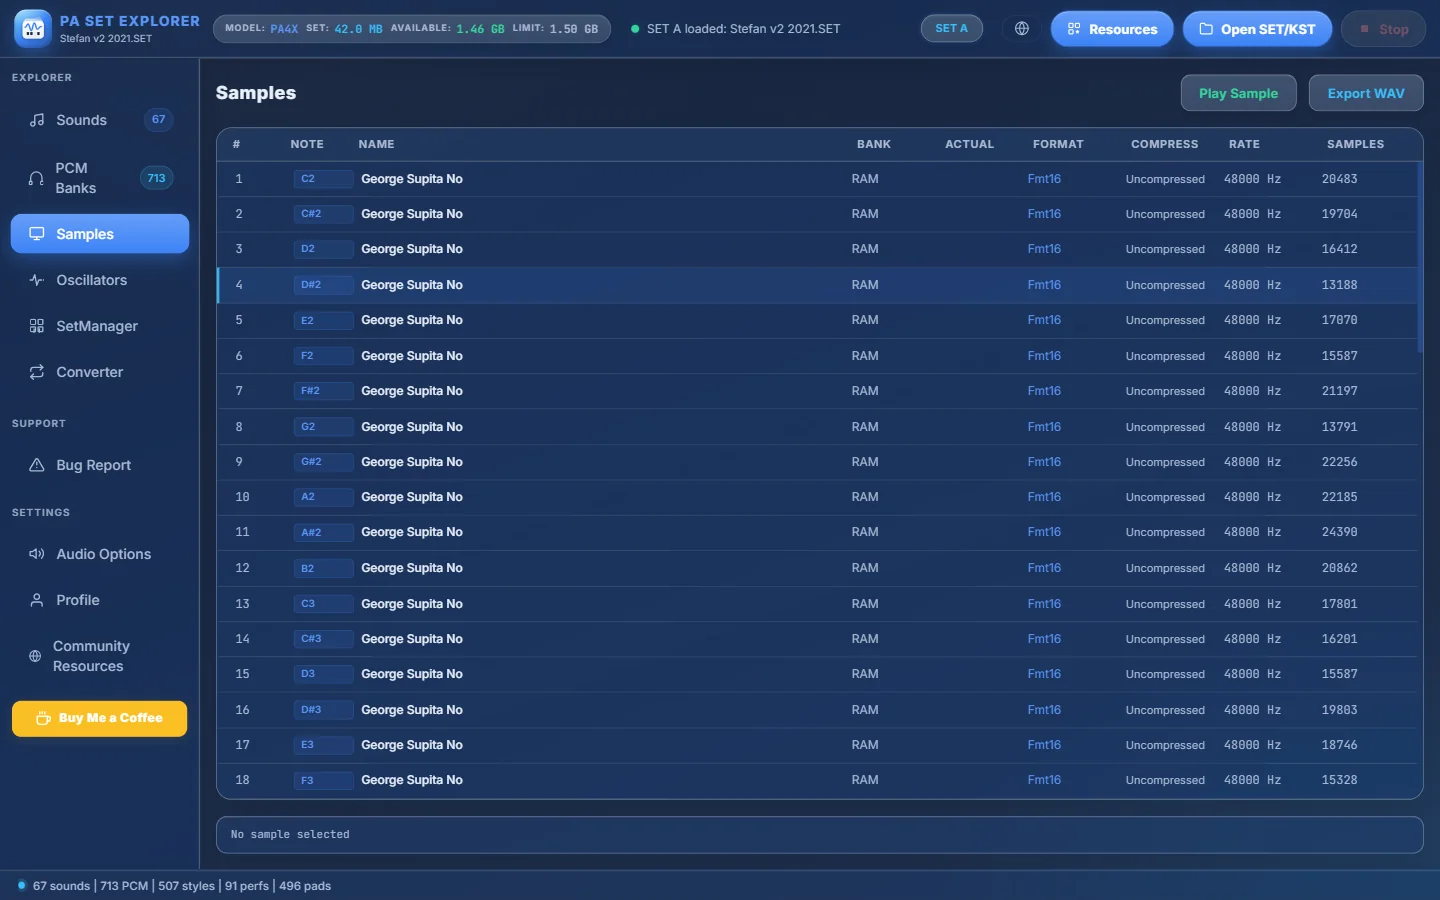
Task: Click the F#2 note badge
Action: click(323, 391)
